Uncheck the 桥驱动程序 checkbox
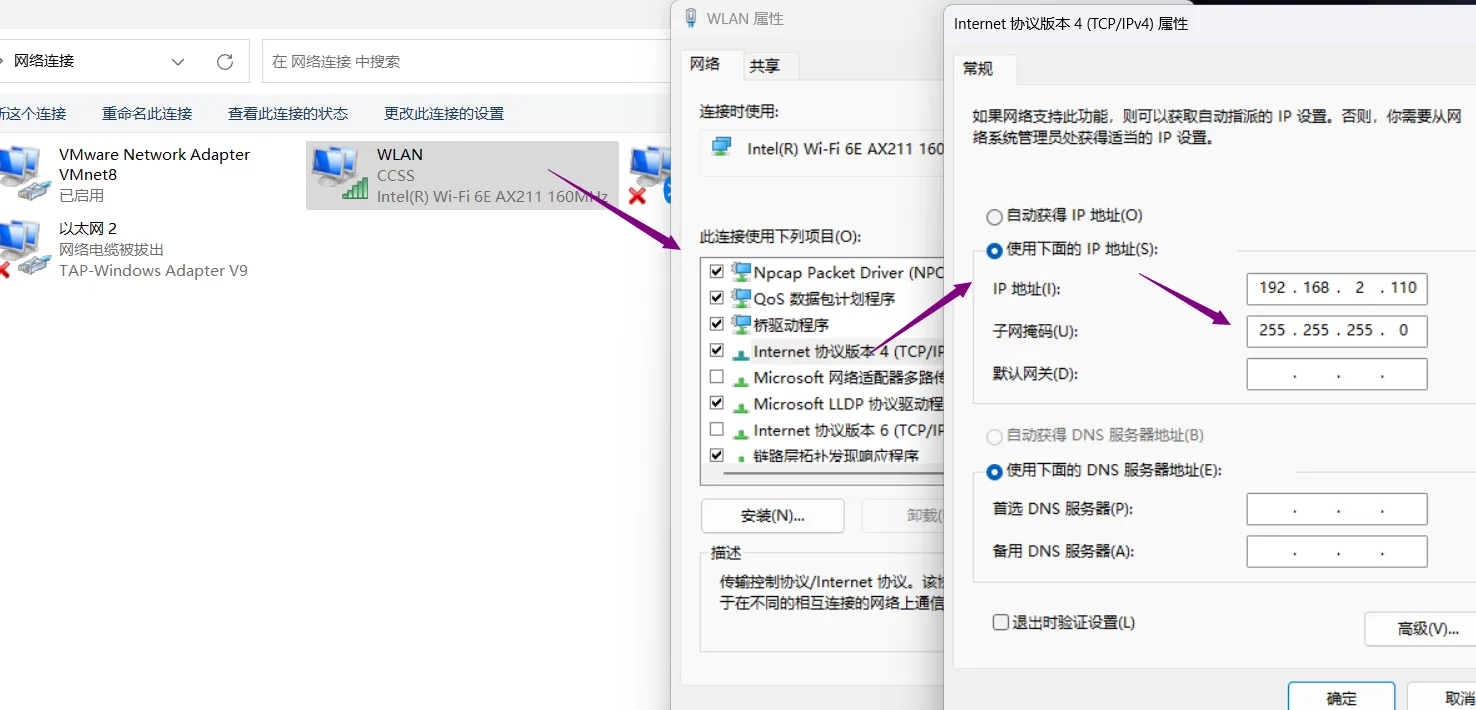Screen dimensions: 1476x710 [x=716, y=324]
